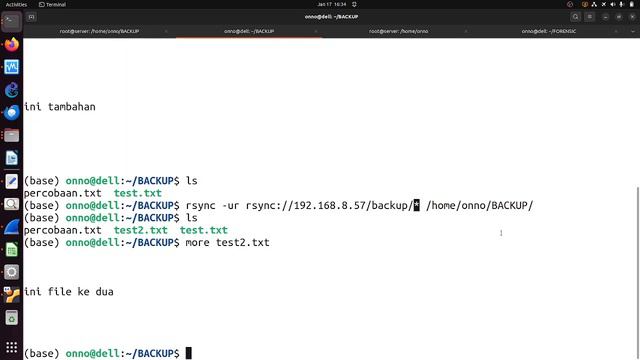640x360 pixels.
Task: Open the blue swirl browser dock icon
Action: click(x=11, y=90)
